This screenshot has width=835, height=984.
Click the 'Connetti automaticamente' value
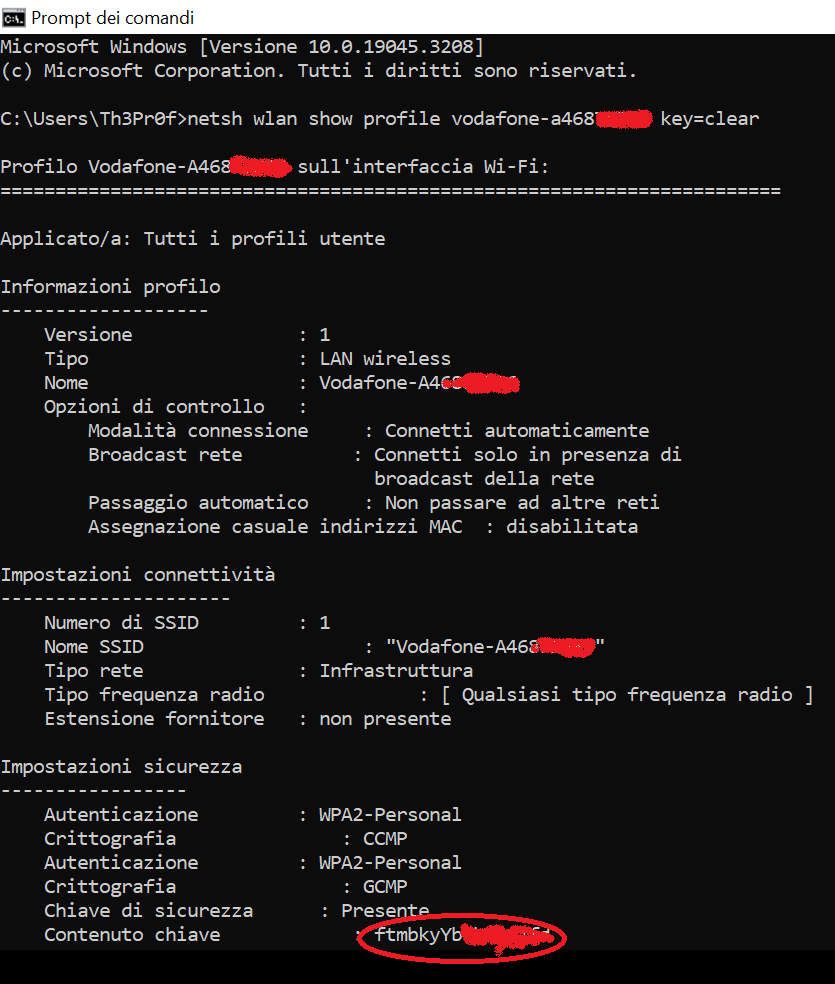pyautogui.click(x=516, y=430)
